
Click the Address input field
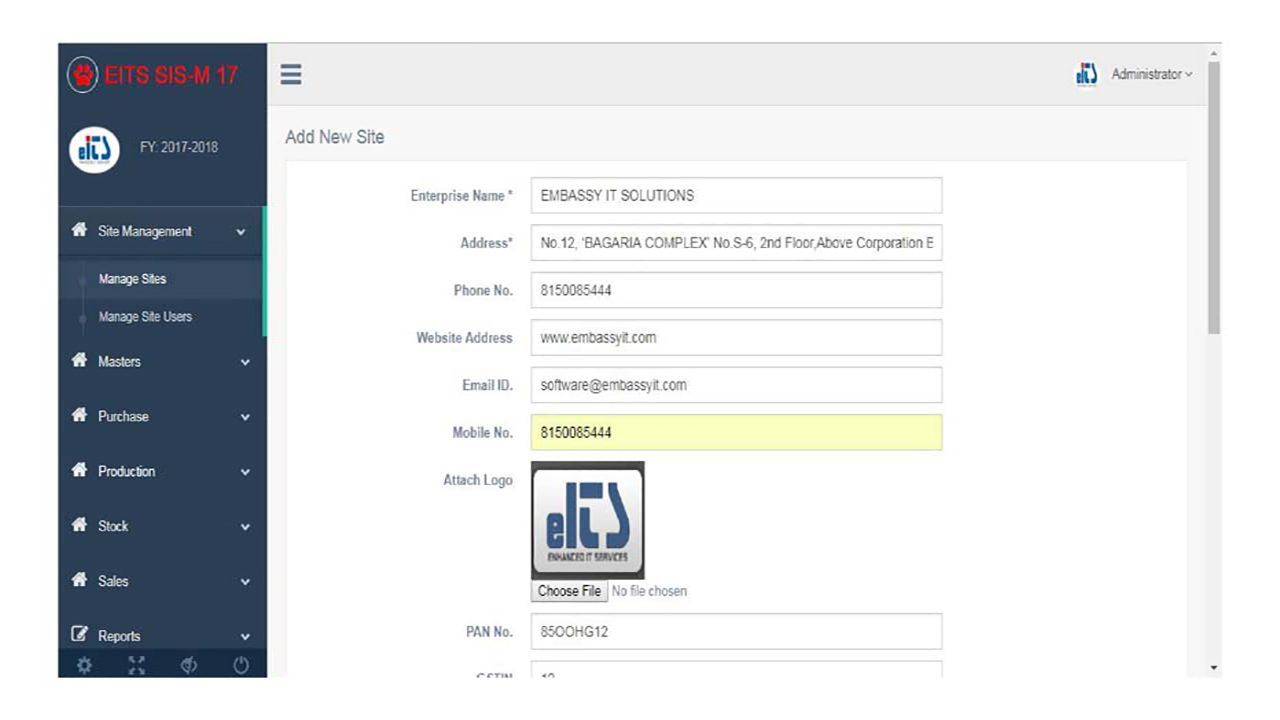736,243
